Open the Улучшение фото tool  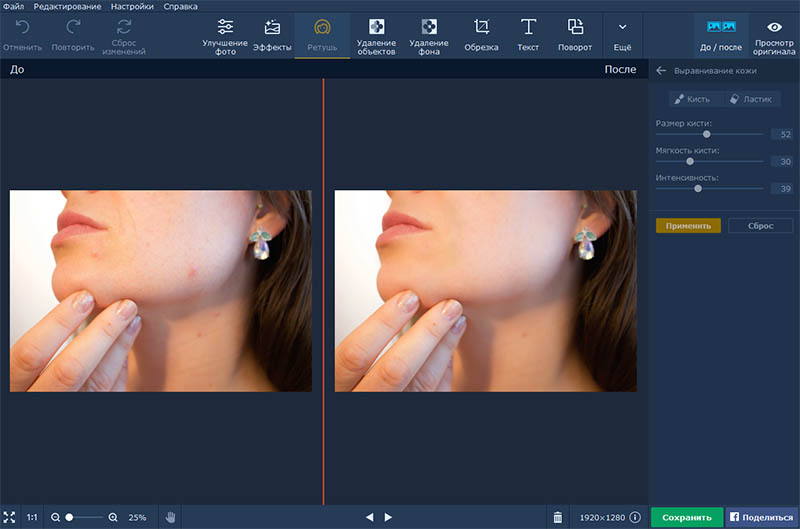click(x=225, y=35)
